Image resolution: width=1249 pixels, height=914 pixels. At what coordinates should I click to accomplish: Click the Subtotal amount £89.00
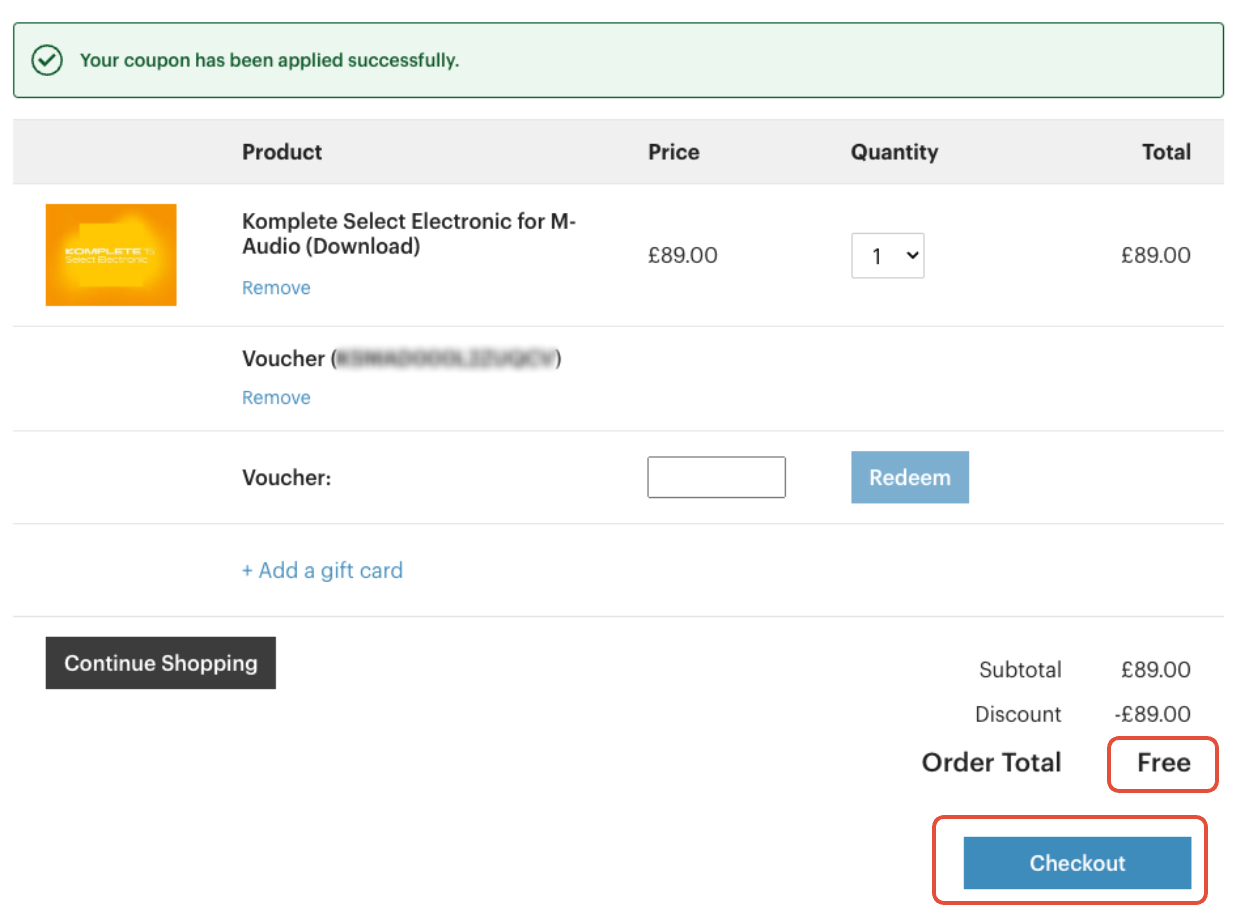coord(1156,670)
